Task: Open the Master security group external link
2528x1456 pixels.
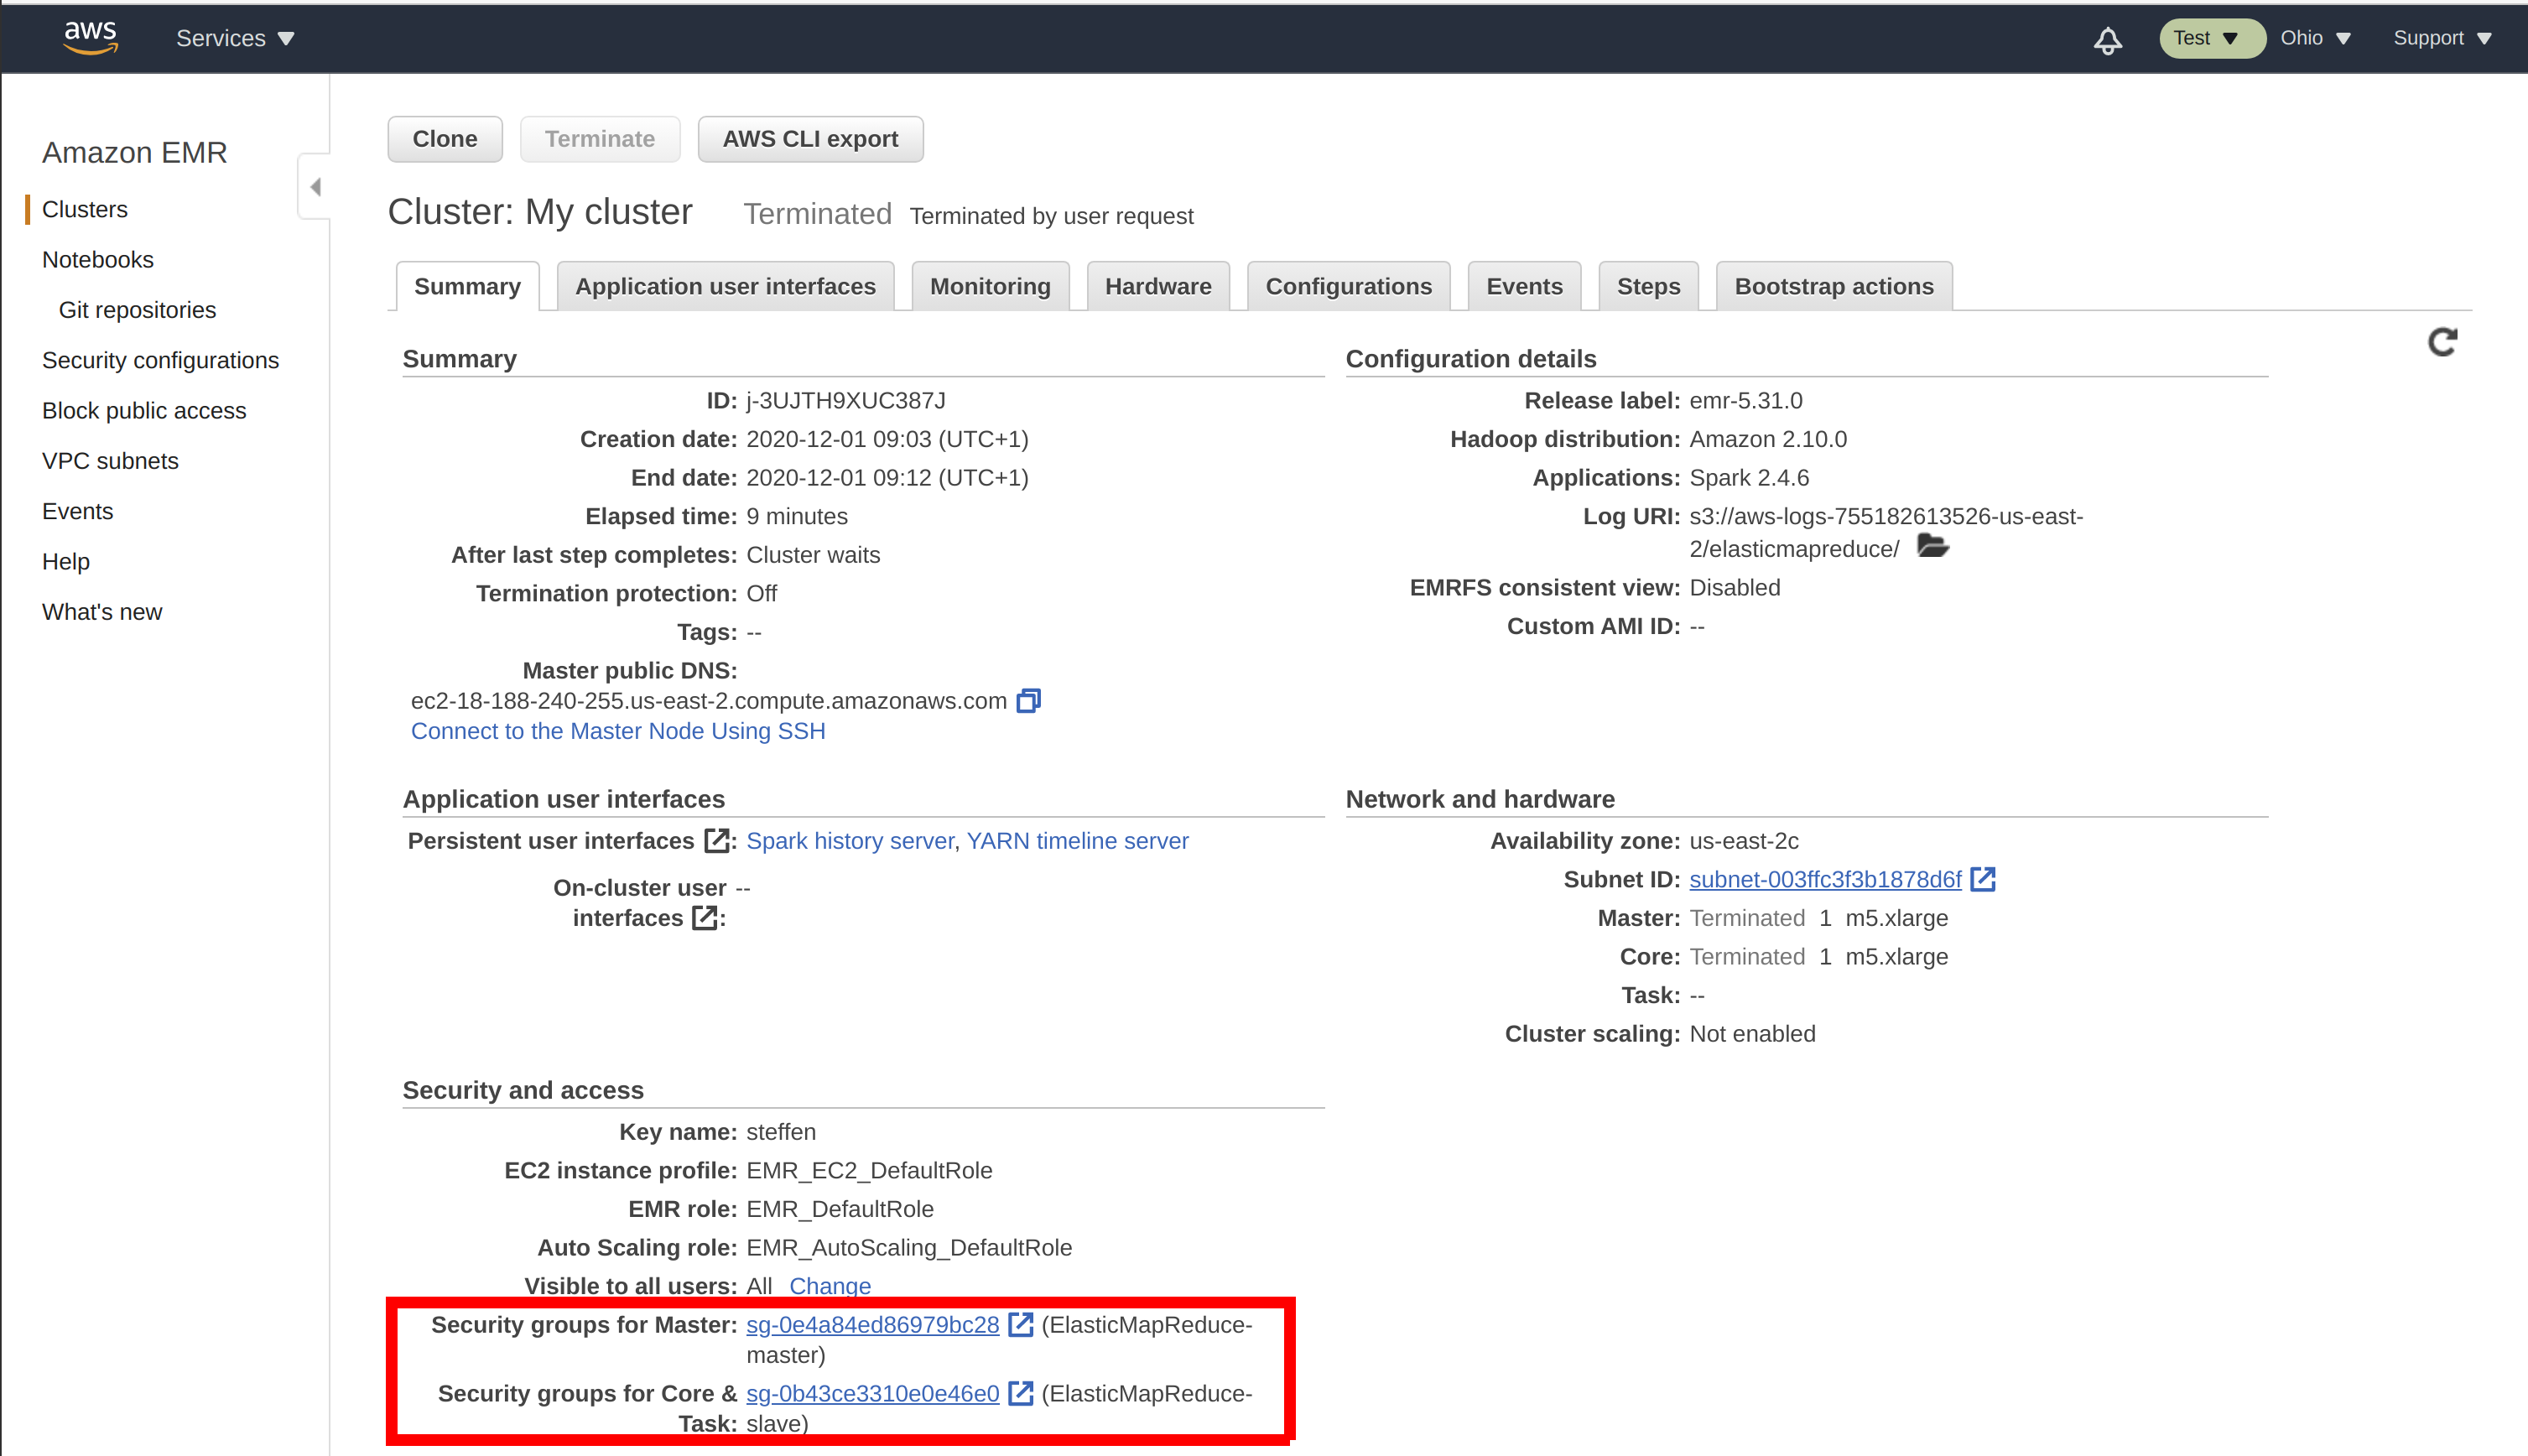Action: pyautogui.click(x=1021, y=1324)
